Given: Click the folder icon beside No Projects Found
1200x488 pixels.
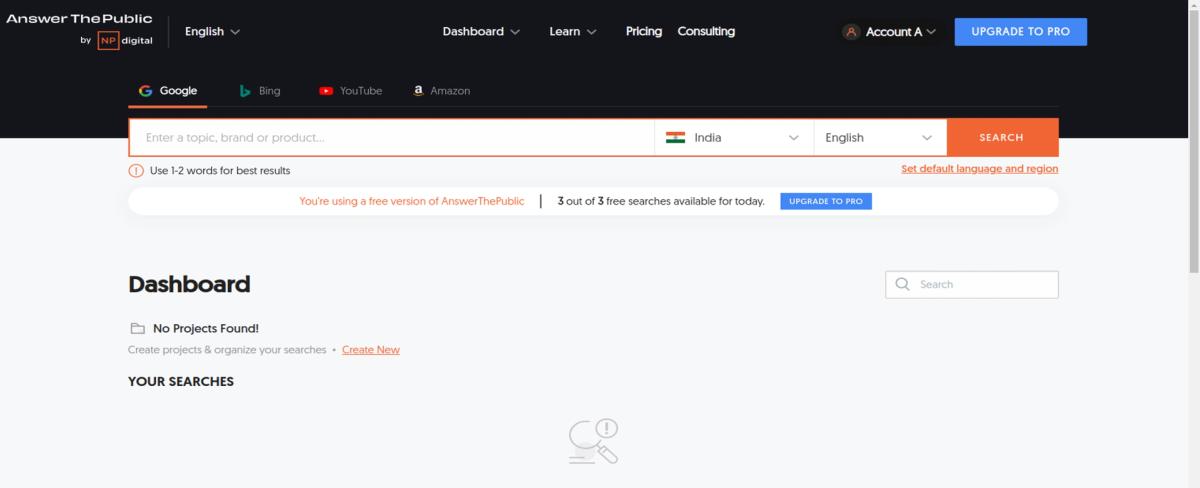Looking at the screenshot, I should (137, 328).
